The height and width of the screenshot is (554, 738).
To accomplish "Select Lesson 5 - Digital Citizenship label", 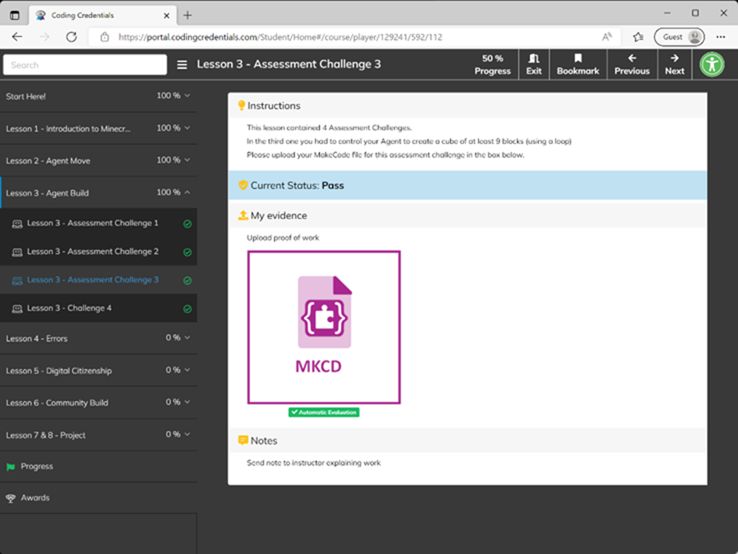I will coord(59,371).
